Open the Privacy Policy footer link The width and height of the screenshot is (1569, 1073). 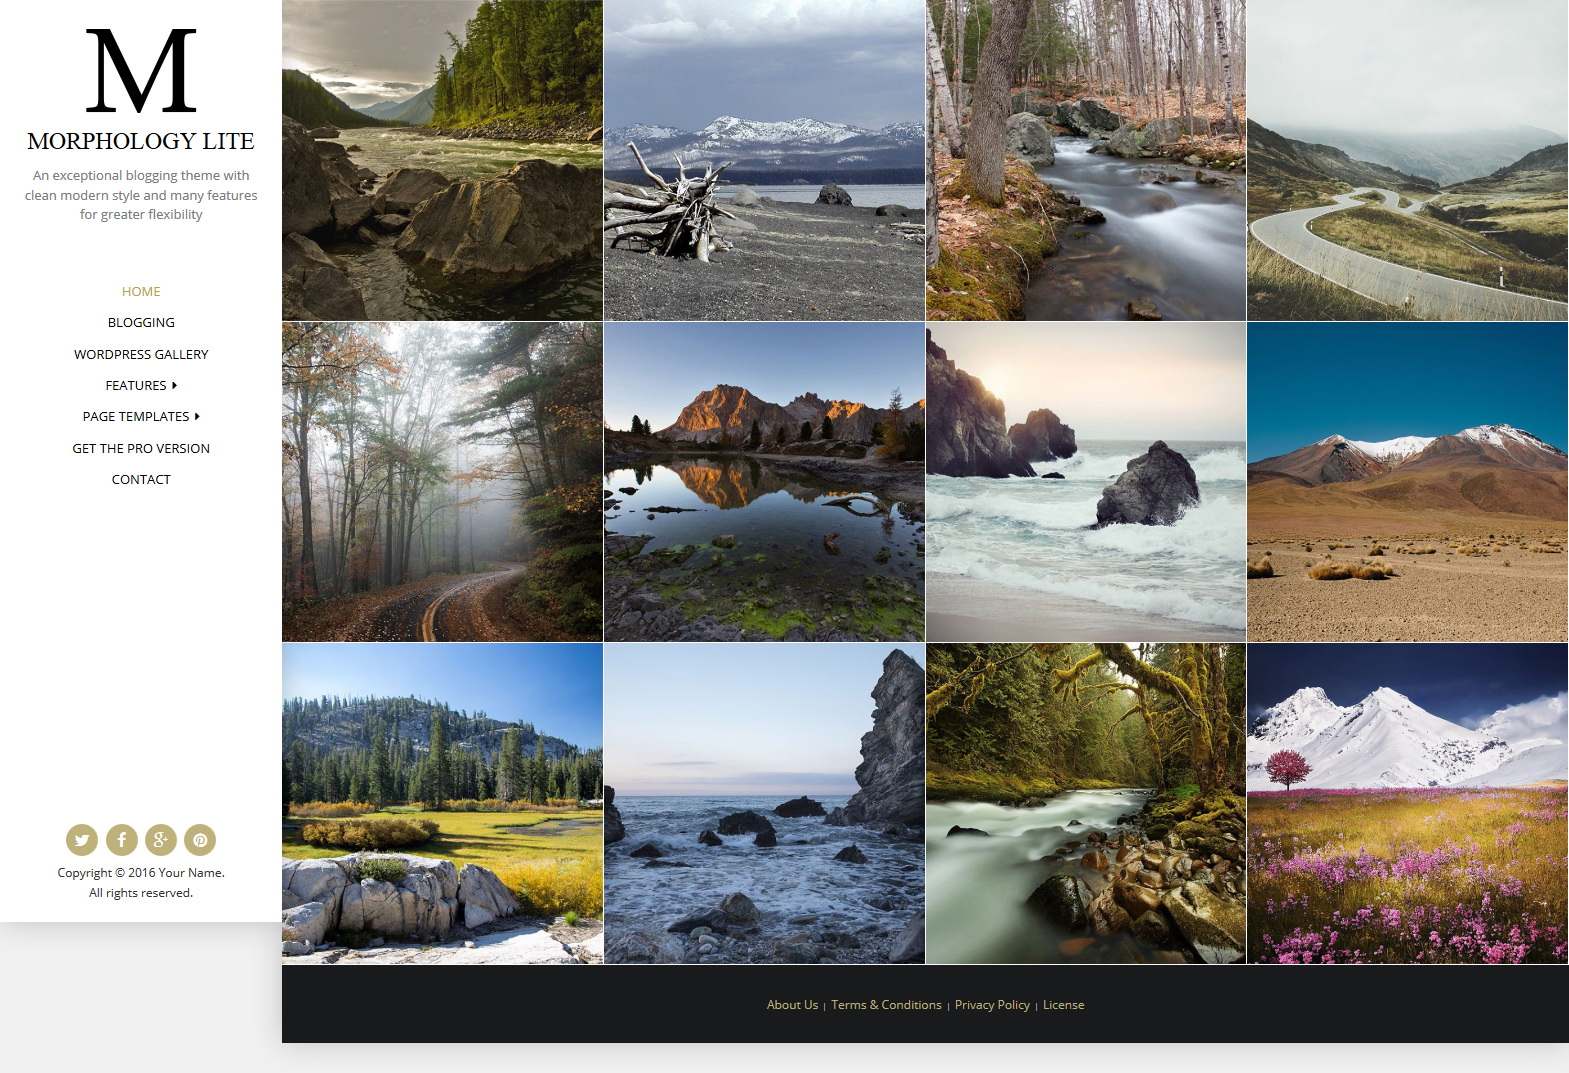pyautogui.click(x=992, y=1005)
